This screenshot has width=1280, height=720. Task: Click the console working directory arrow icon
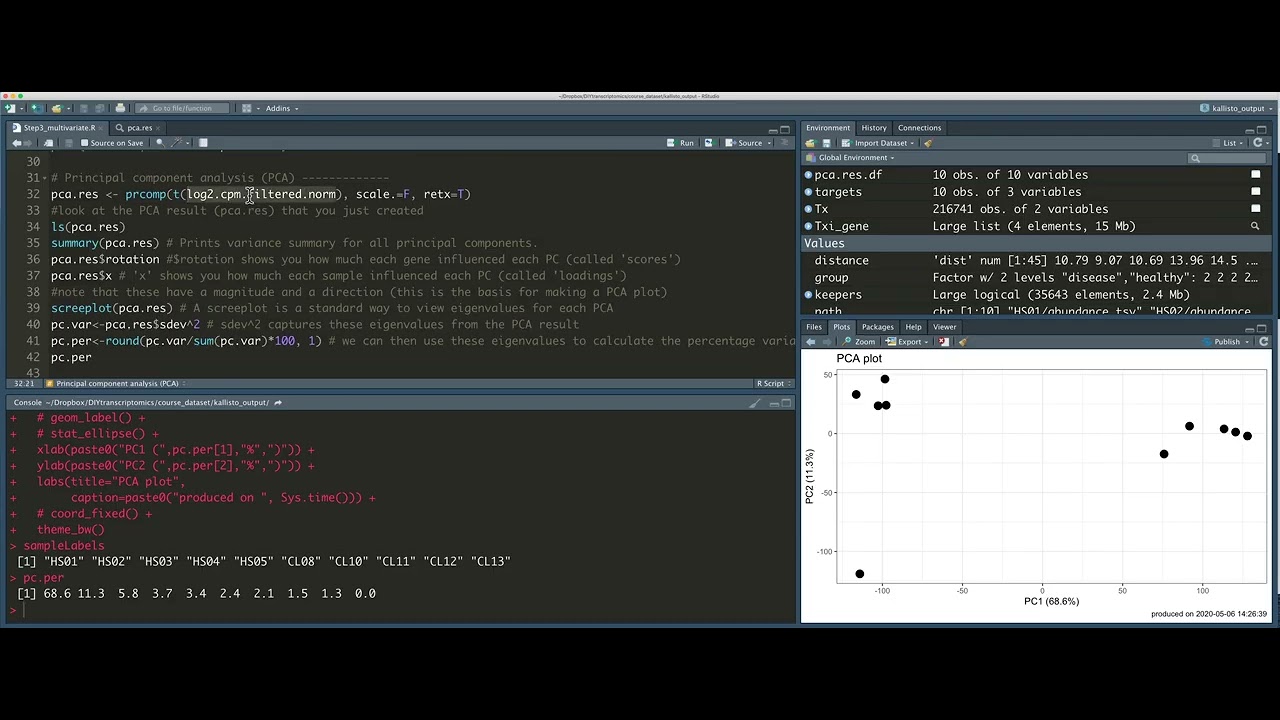click(278, 402)
